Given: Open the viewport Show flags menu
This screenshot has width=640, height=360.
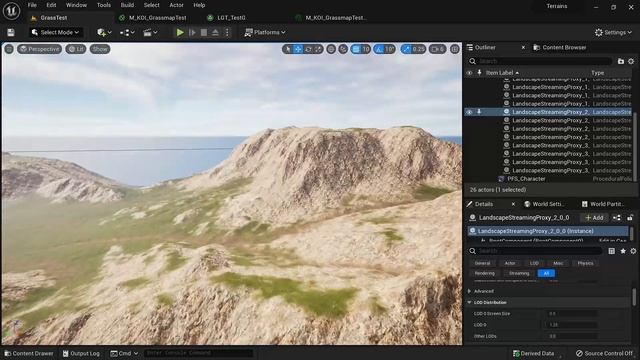Looking at the screenshot, I should [100, 49].
